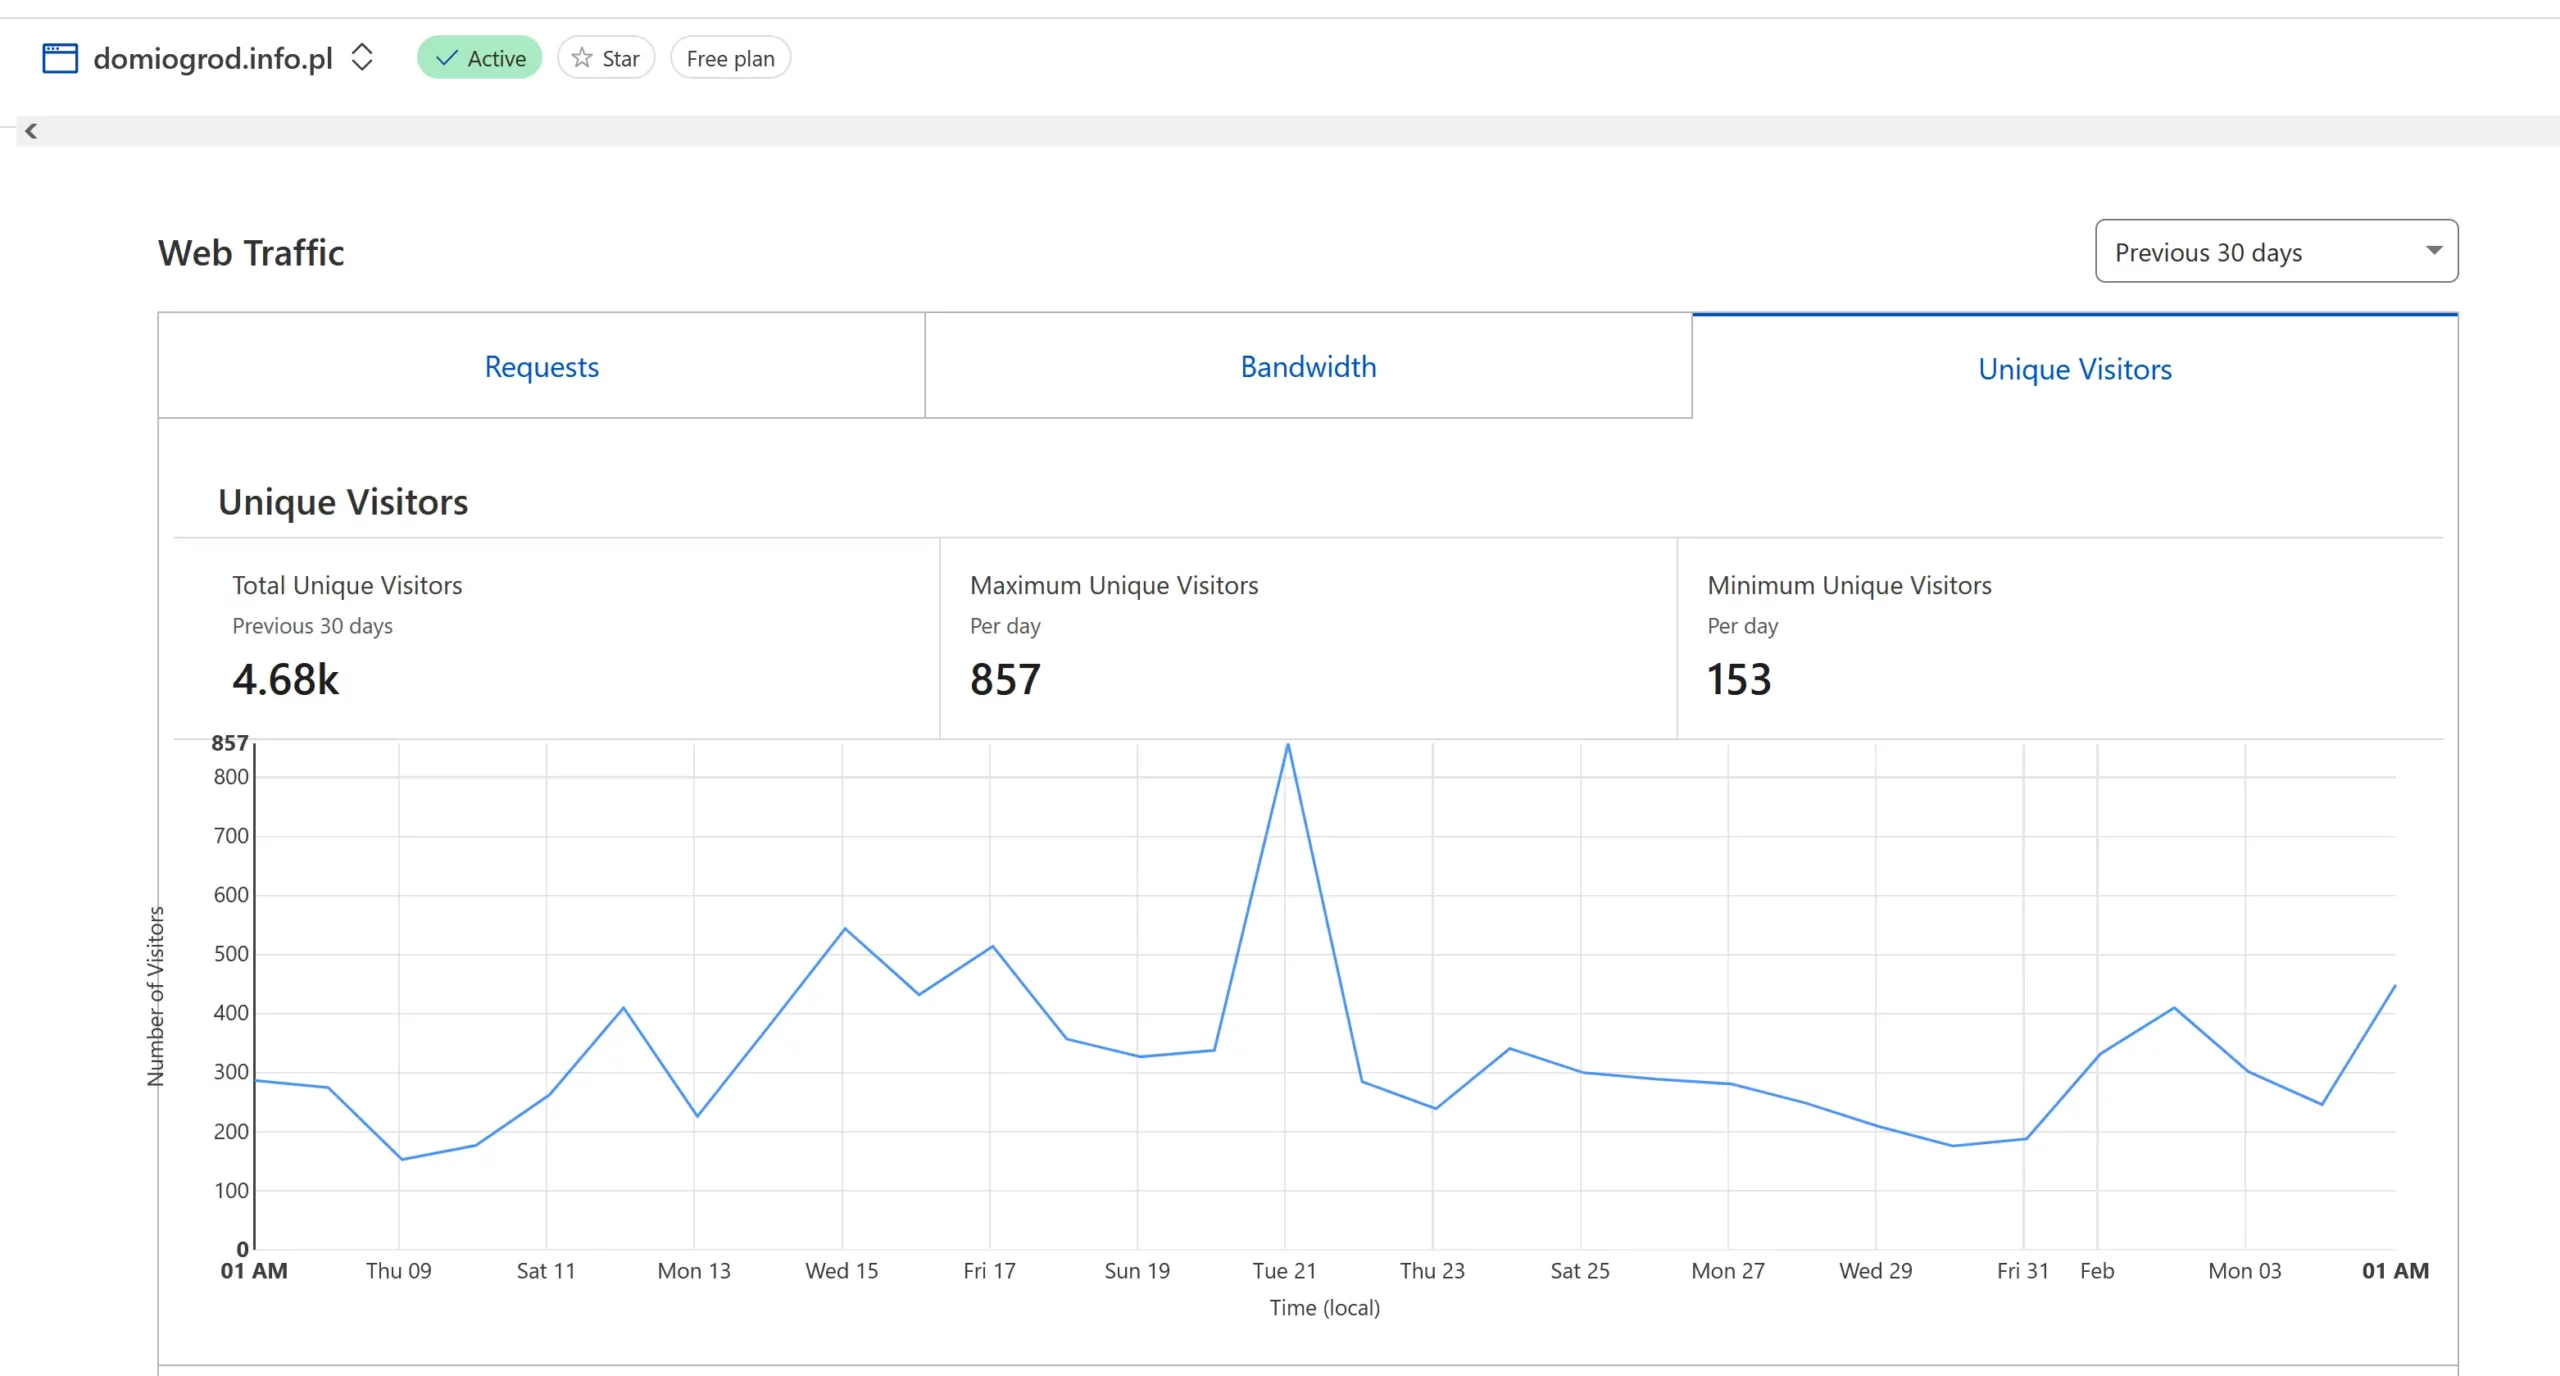This screenshot has height=1376, width=2560.
Task: Click the star icon in Star button
Action: pos(582,58)
